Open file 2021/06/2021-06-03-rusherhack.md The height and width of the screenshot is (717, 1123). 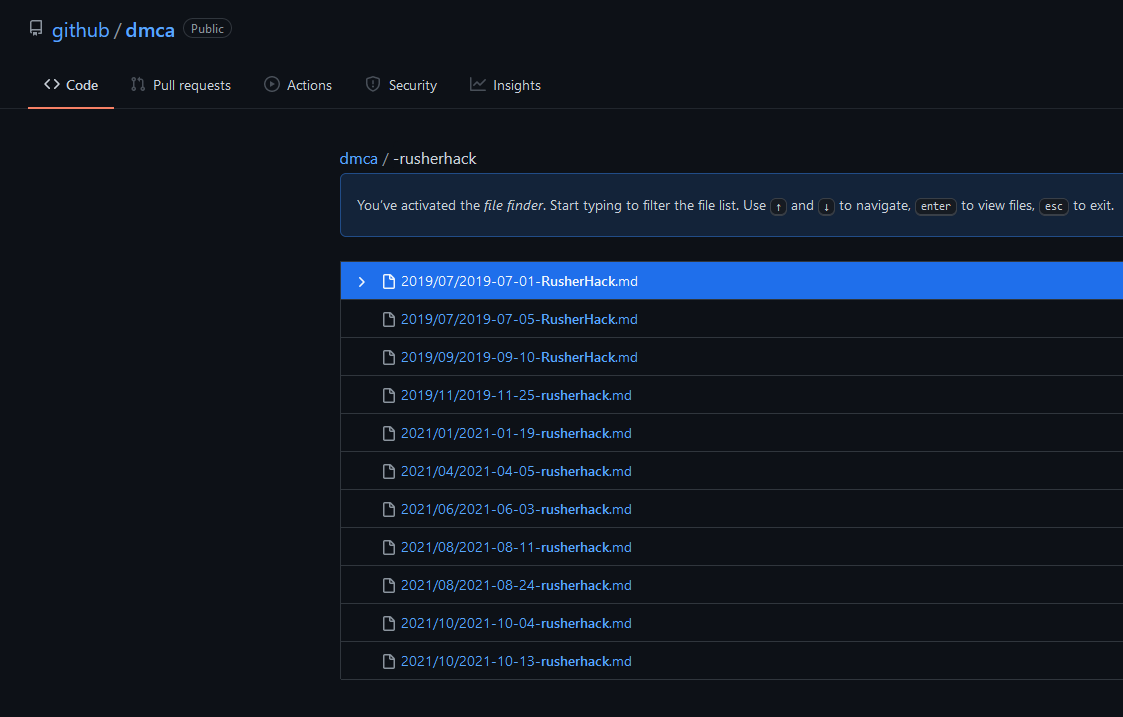516,509
